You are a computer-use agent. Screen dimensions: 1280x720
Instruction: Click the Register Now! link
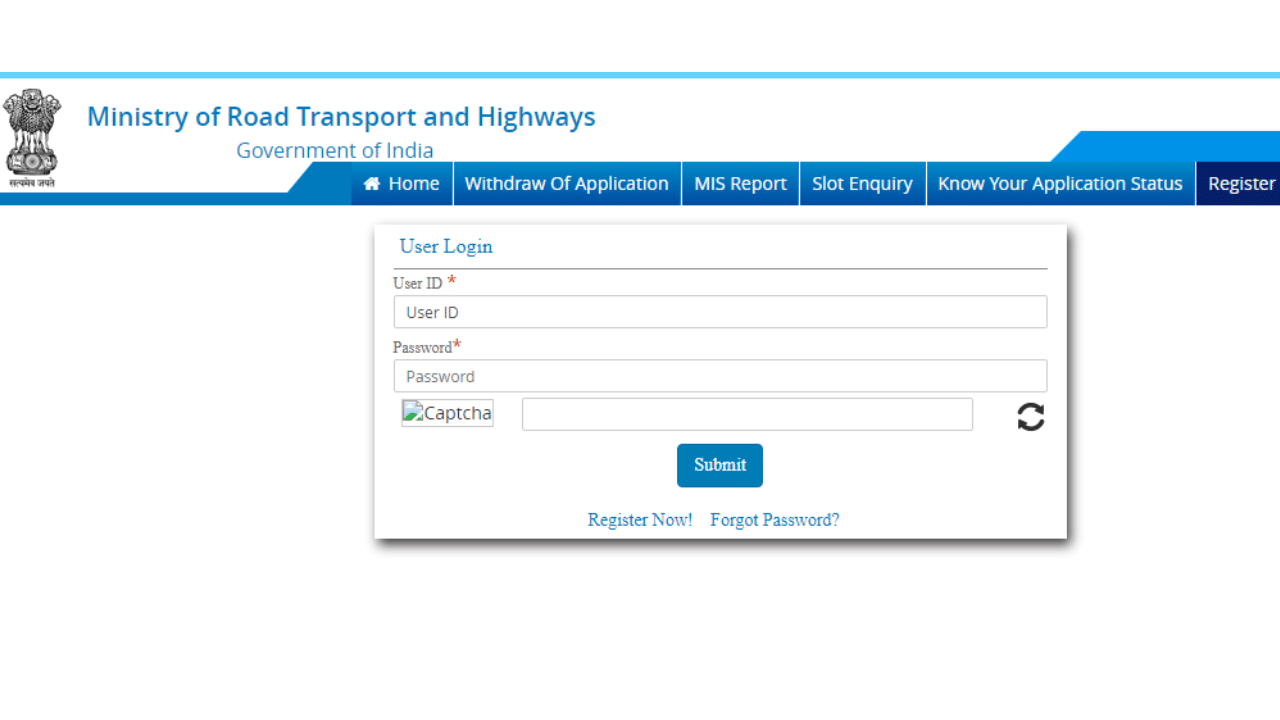[x=640, y=519]
